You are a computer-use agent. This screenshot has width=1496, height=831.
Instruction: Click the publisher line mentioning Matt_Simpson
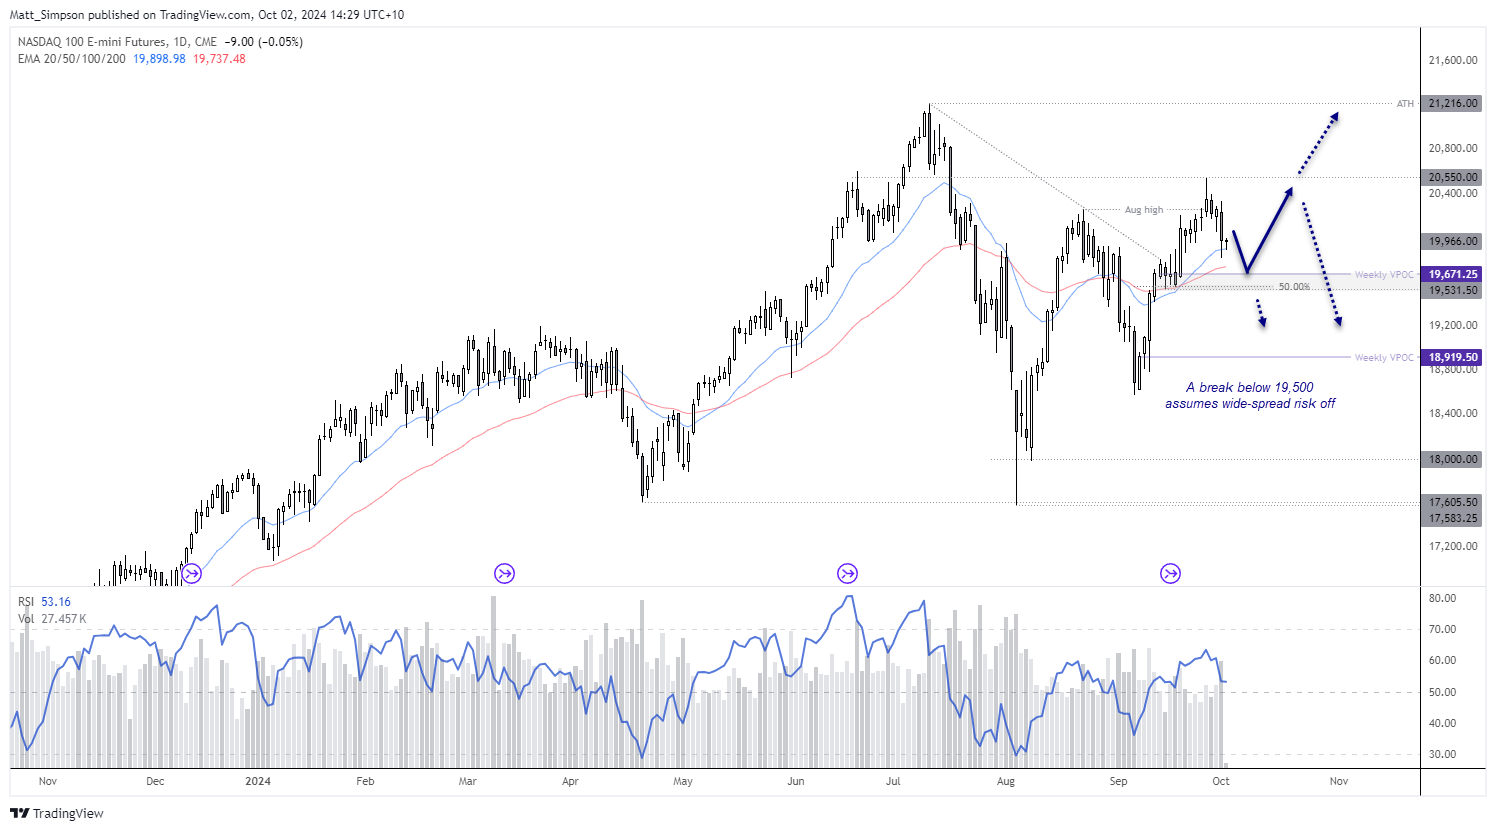tap(207, 15)
